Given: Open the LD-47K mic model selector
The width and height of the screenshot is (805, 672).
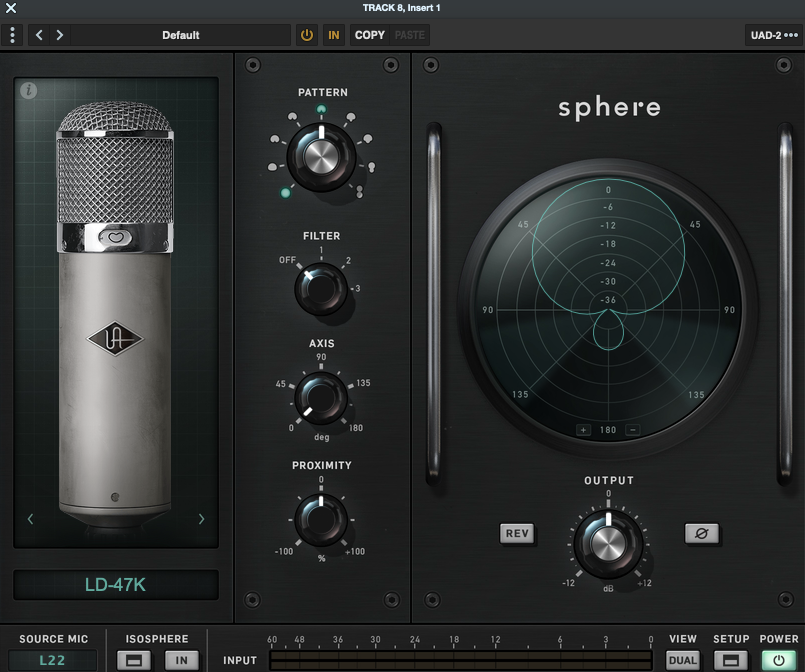Looking at the screenshot, I should point(116,585).
